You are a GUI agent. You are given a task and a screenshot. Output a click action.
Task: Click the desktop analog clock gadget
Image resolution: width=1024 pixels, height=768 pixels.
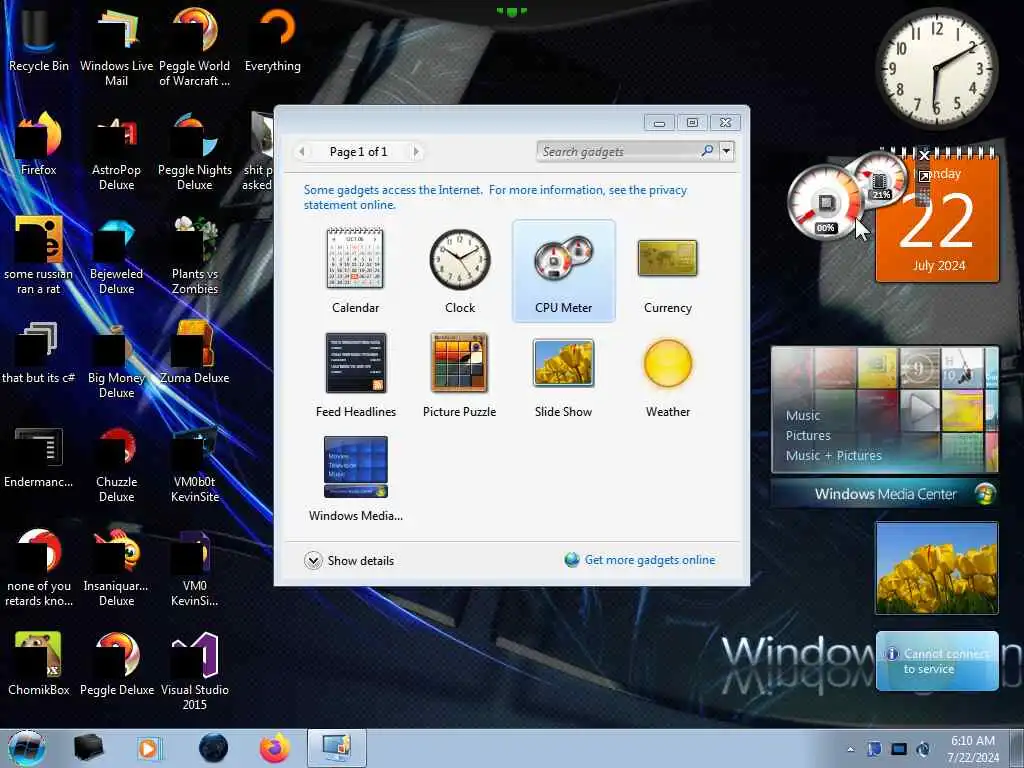[x=936, y=68]
